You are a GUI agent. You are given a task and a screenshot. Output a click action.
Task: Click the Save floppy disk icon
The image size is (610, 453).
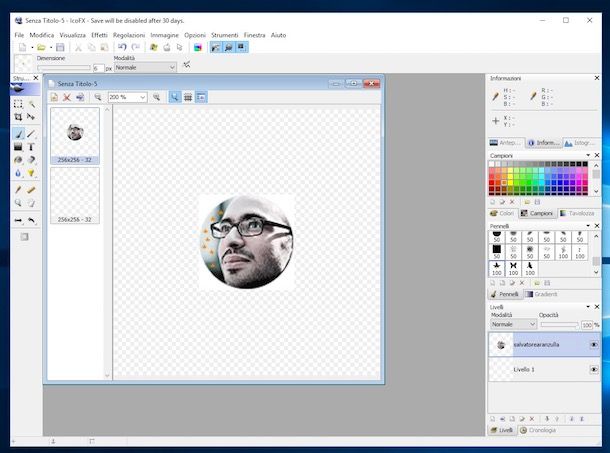[x=60, y=47]
